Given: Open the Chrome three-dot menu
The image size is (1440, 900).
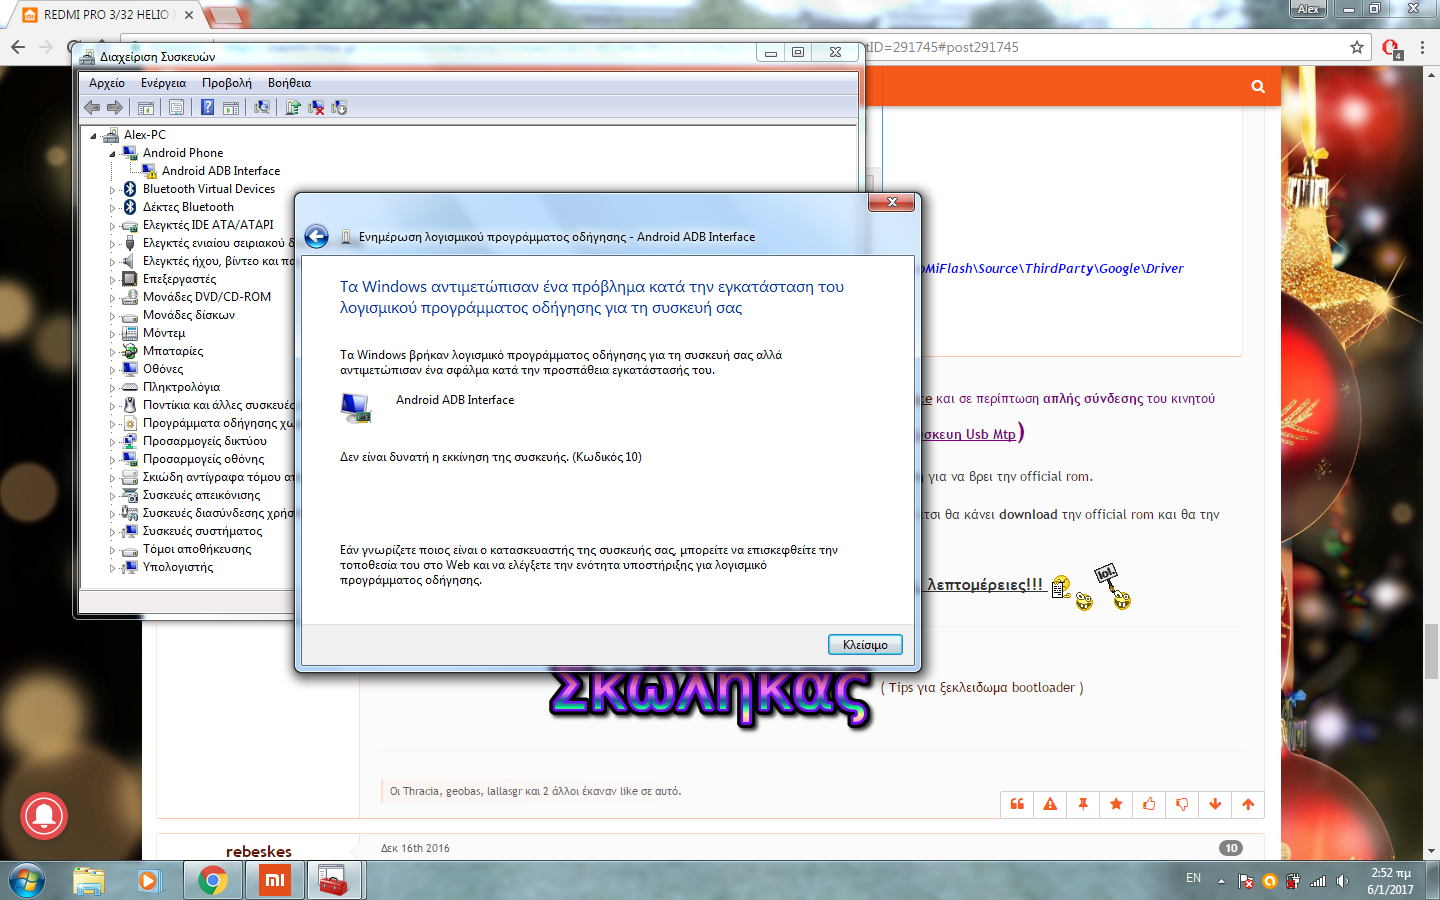Looking at the screenshot, I should (1422, 47).
